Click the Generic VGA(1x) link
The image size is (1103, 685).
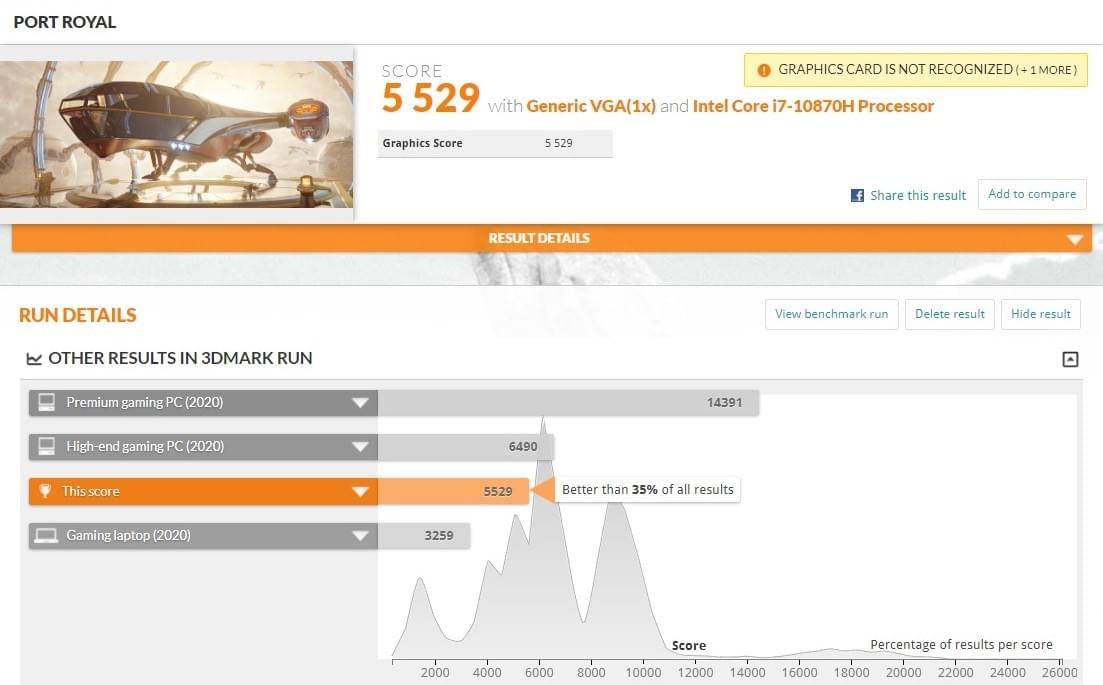(591, 106)
